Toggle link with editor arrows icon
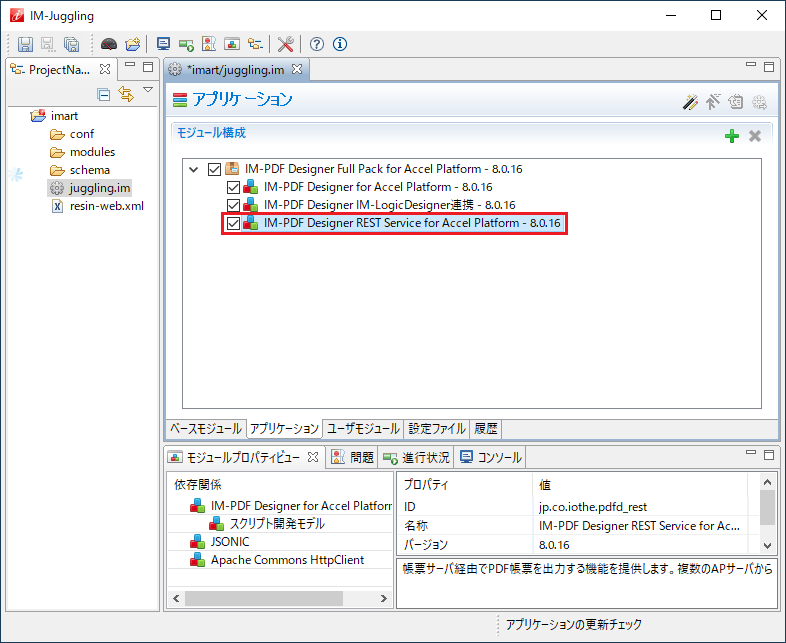The height and width of the screenshot is (643, 786). click(126, 94)
